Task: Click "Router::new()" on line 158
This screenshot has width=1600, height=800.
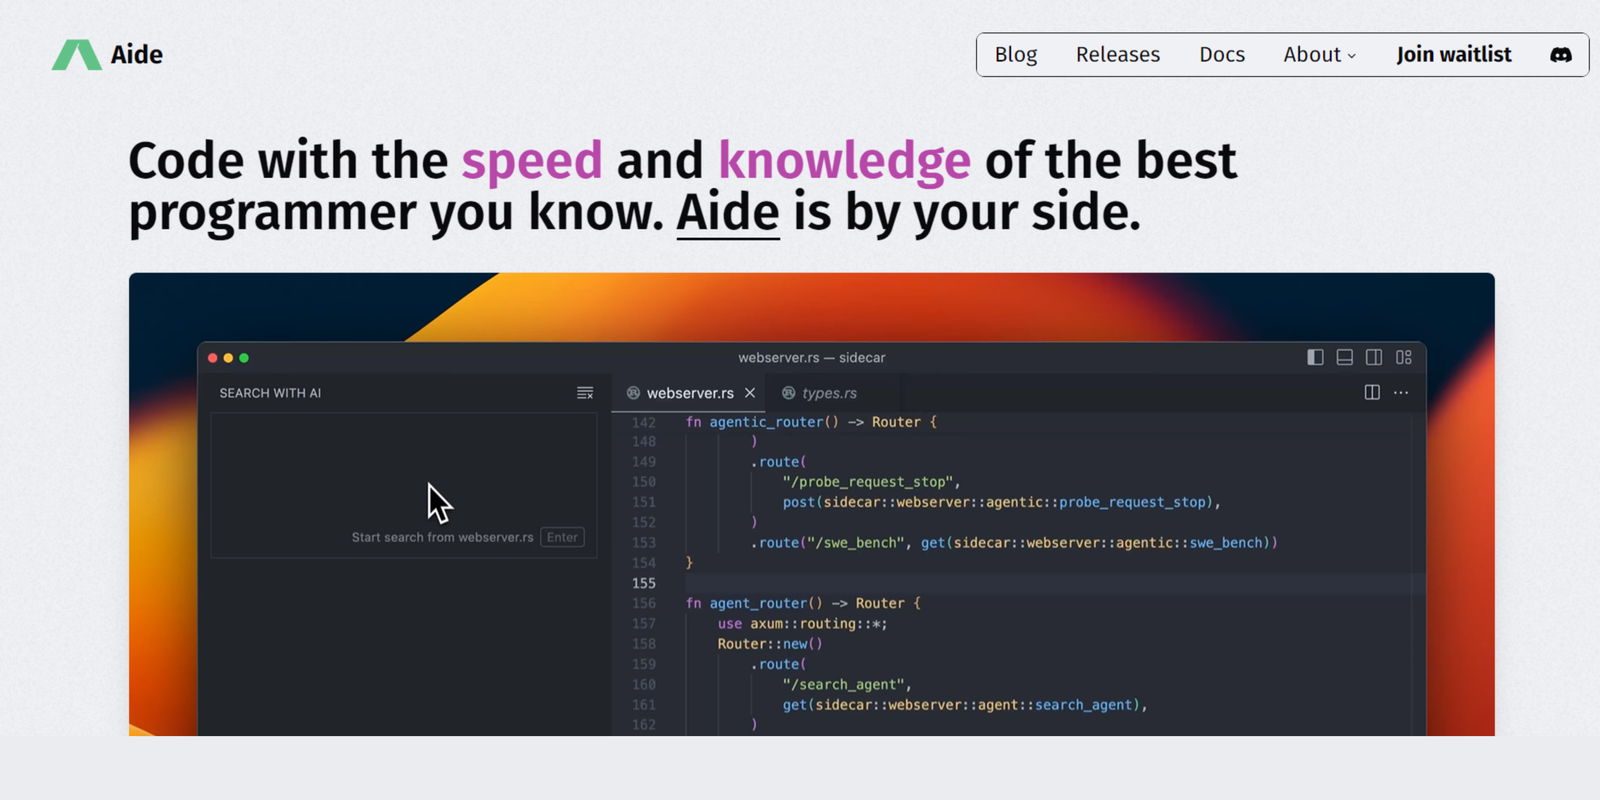Action: [x=770, y=644]
